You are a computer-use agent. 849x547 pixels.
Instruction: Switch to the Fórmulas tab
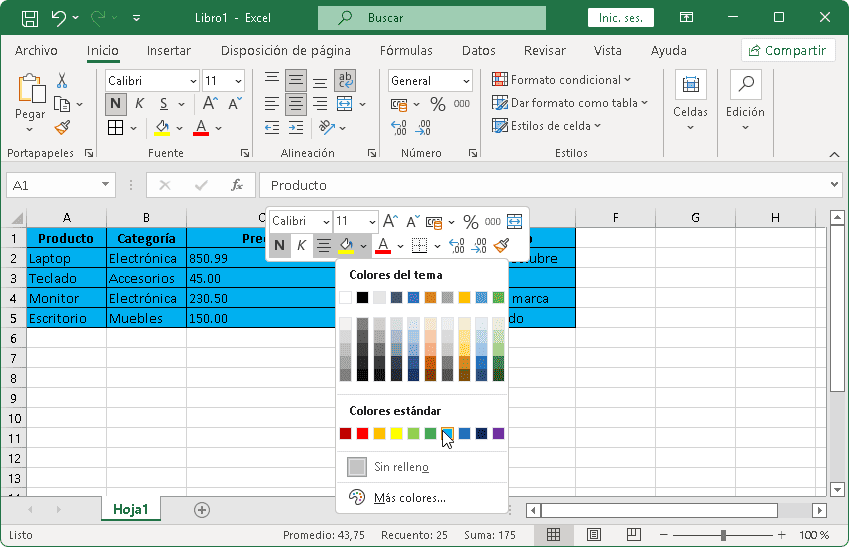[406, 51]
